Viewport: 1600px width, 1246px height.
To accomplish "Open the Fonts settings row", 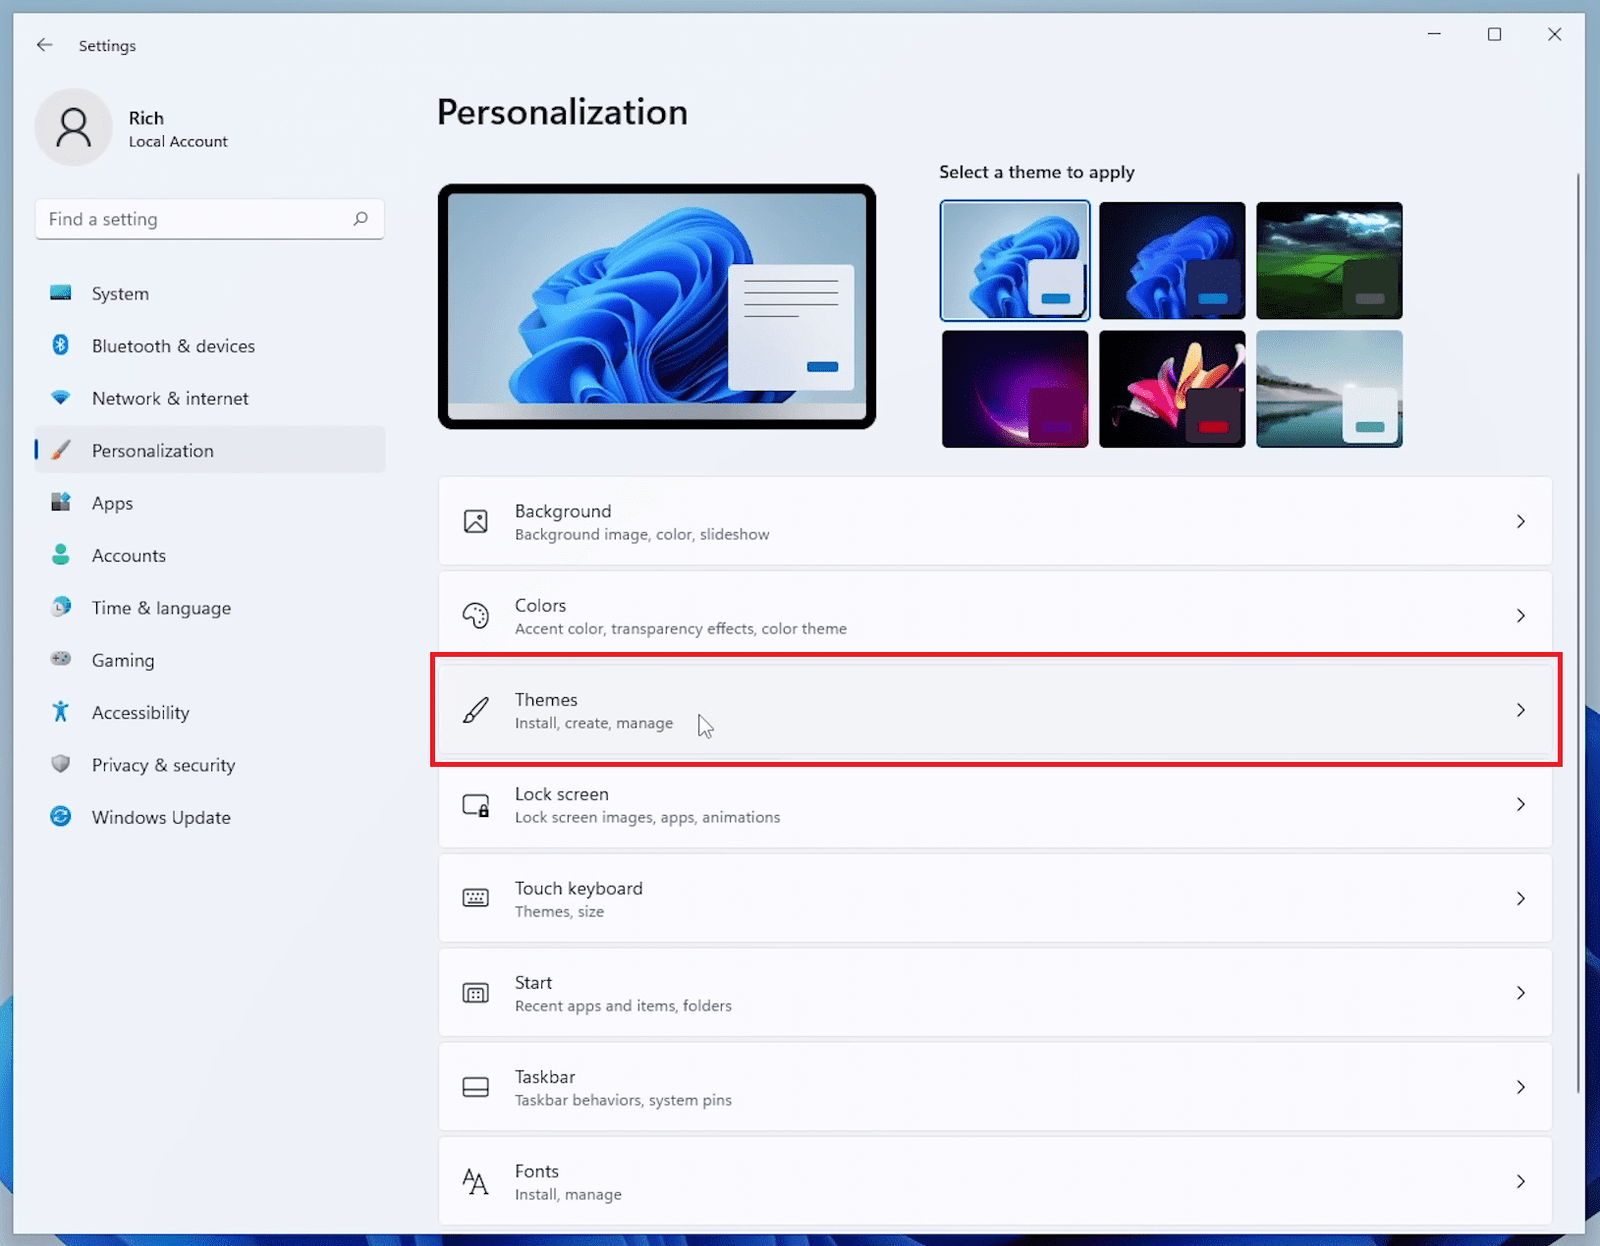I will point(994,1181).
